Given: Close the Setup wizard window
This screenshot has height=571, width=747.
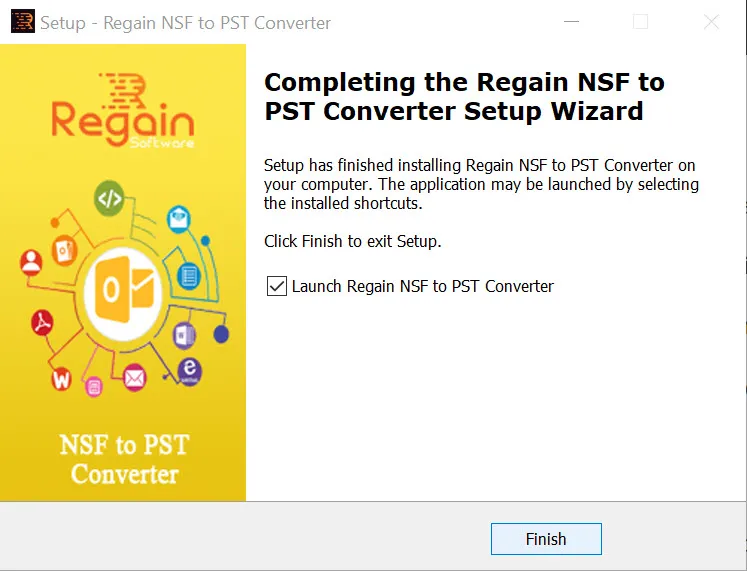Looking at the screenshot, I should click(711, 21).
